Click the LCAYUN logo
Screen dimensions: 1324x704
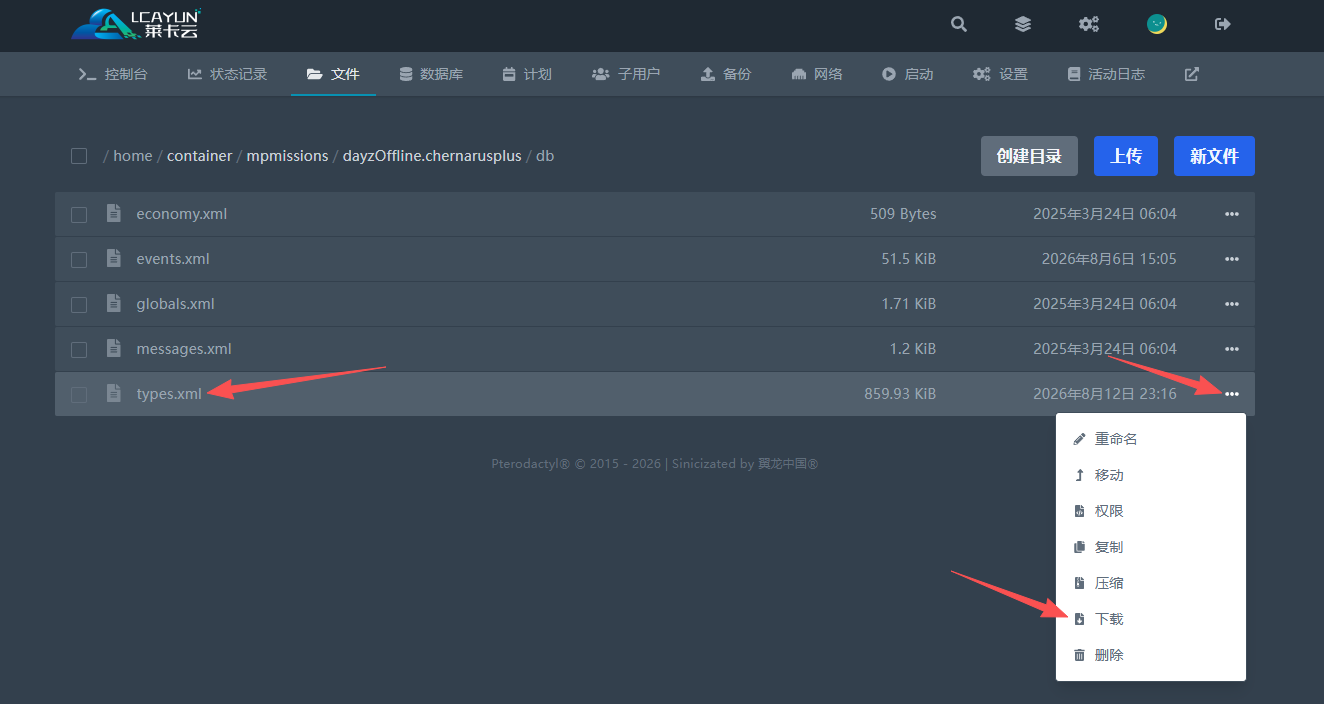(137, 24)
